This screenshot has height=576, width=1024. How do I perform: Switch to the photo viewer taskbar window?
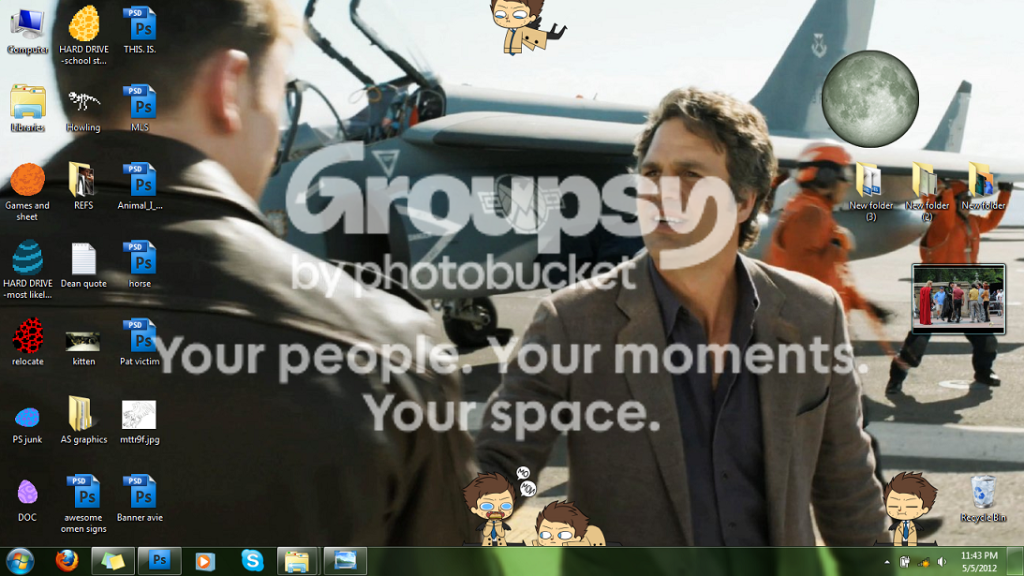[x=345, y=561]
